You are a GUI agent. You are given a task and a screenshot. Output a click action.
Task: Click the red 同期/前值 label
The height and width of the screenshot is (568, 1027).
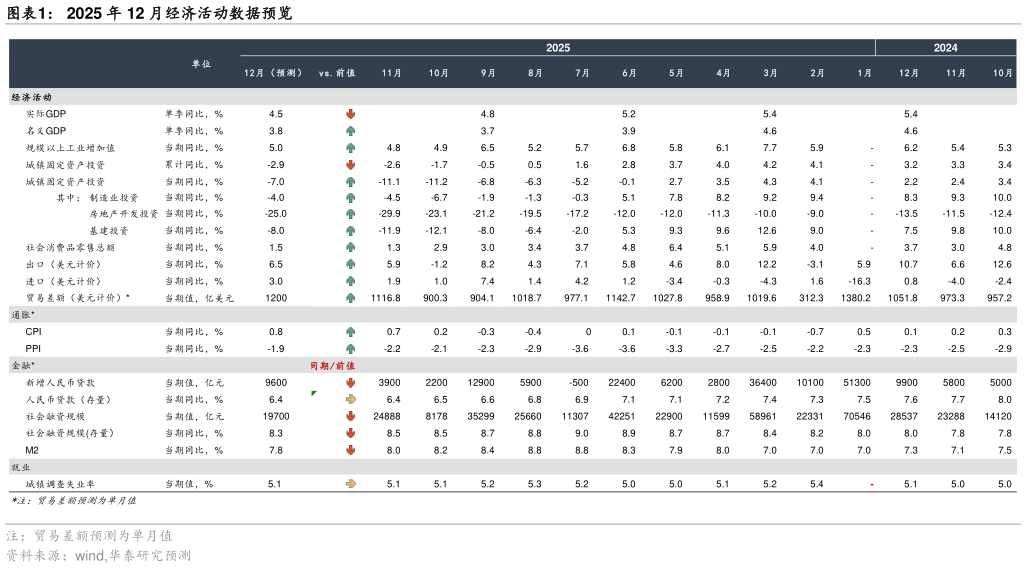point(332,366)
